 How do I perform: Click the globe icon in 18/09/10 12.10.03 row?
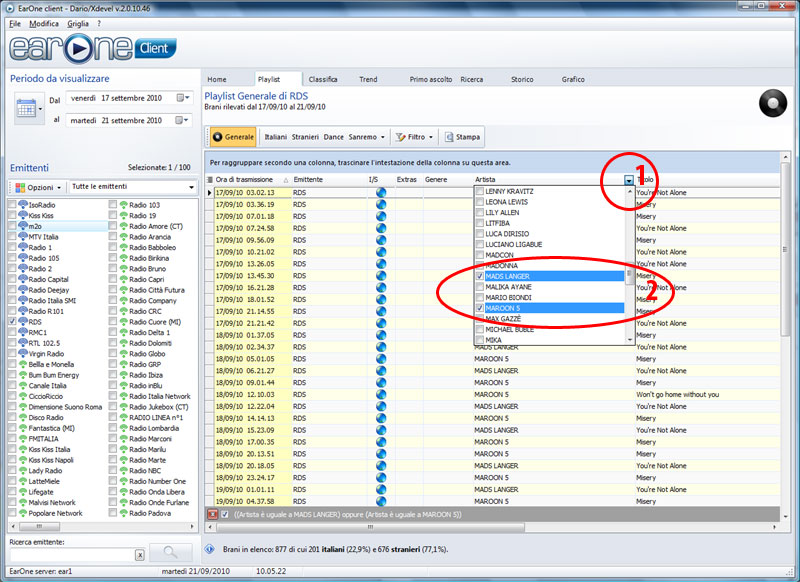(381, 394)
